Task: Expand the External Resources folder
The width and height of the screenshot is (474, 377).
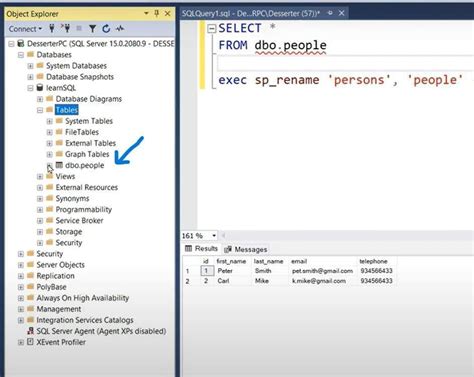Action: pos(40,187)
